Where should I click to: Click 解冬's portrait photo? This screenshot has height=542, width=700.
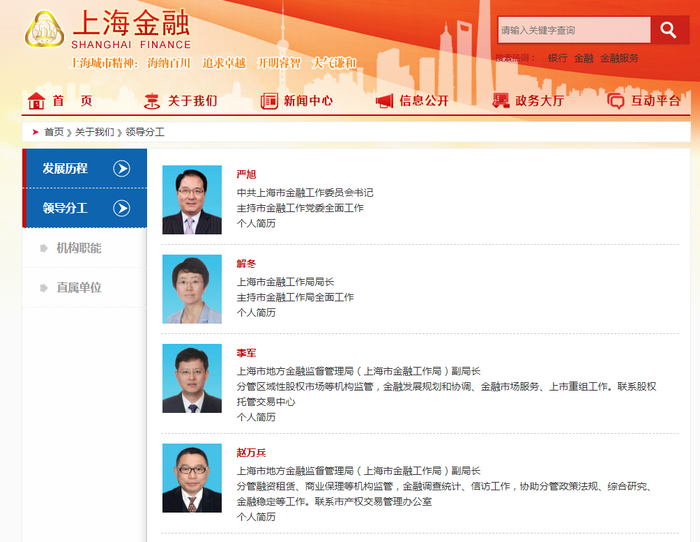[192, 289]
